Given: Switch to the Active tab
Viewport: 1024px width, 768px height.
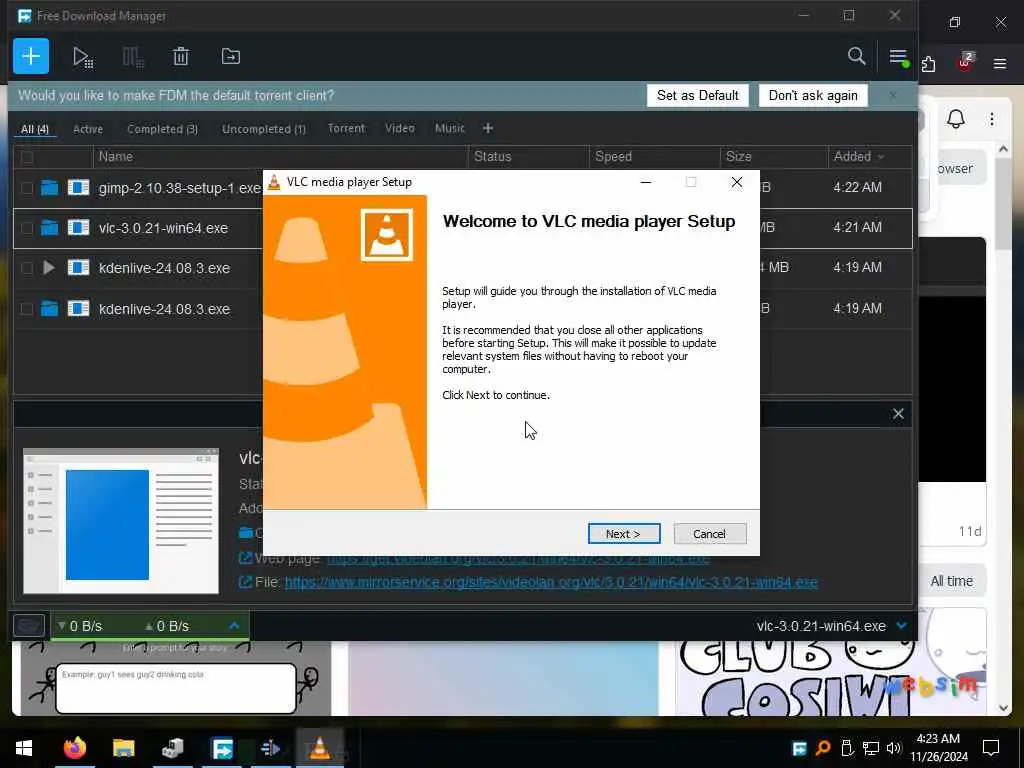Looking at the screenshot, I should coord(88,129).
